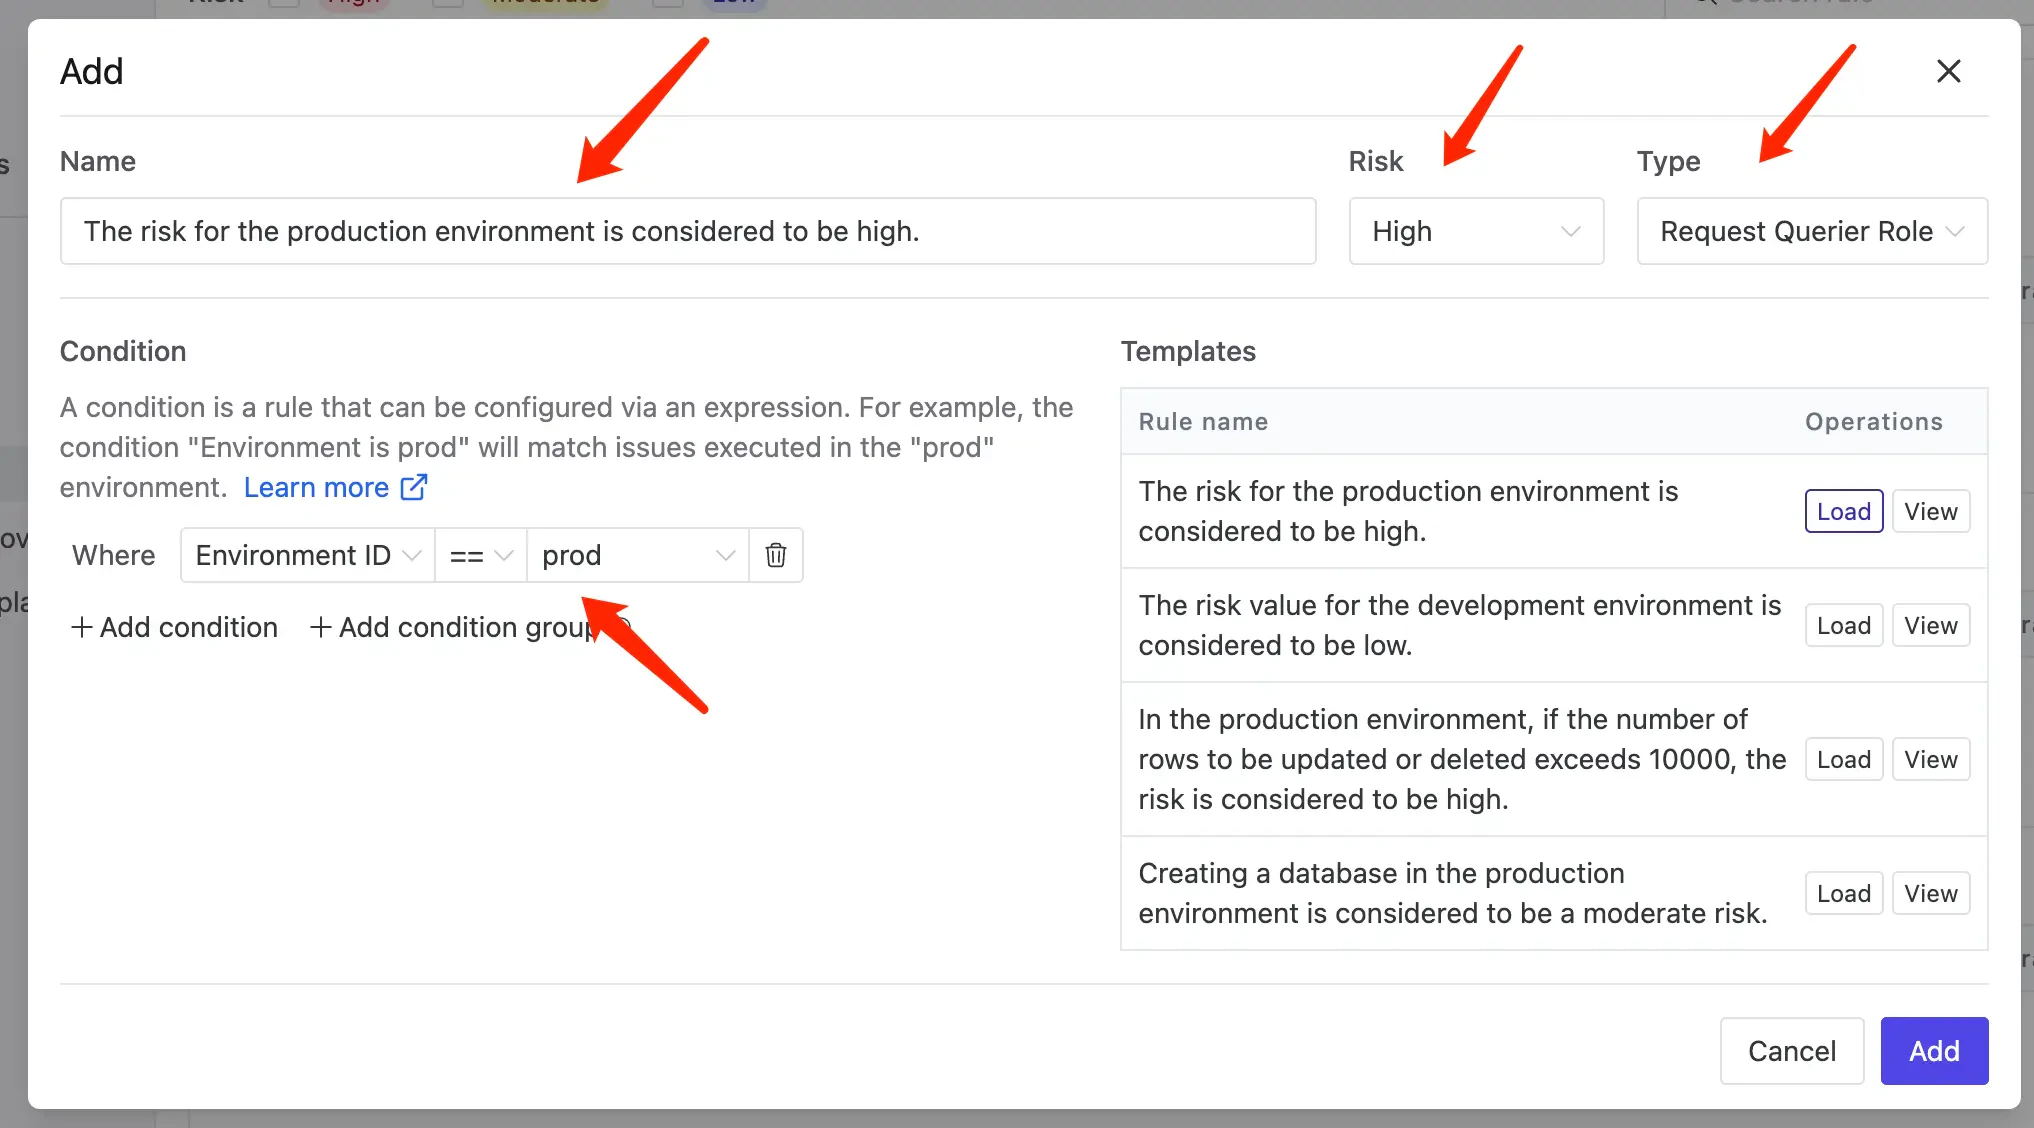View the production environment high risk template
The width and height of the screenshot is (2034, 1128).
tap(1930, 511)
